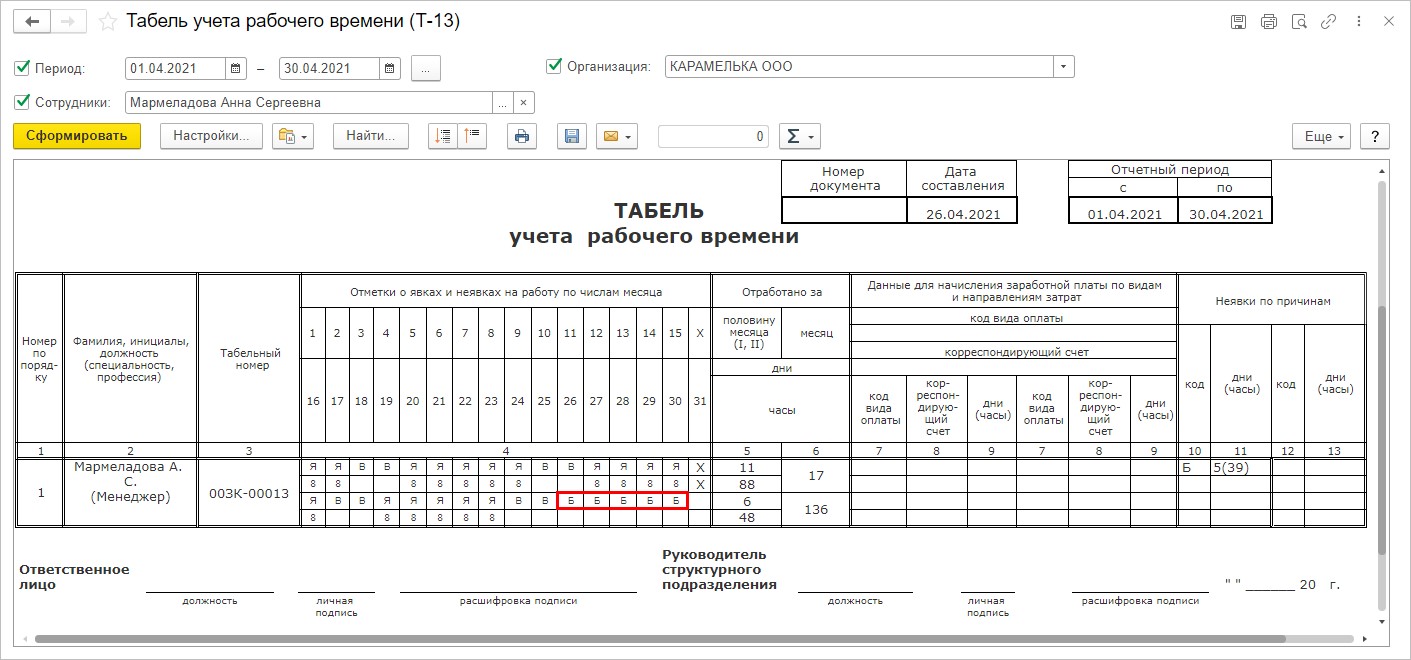Toggle the Период checkbox
Viewport: 1411px width, 660px height.
22,68
